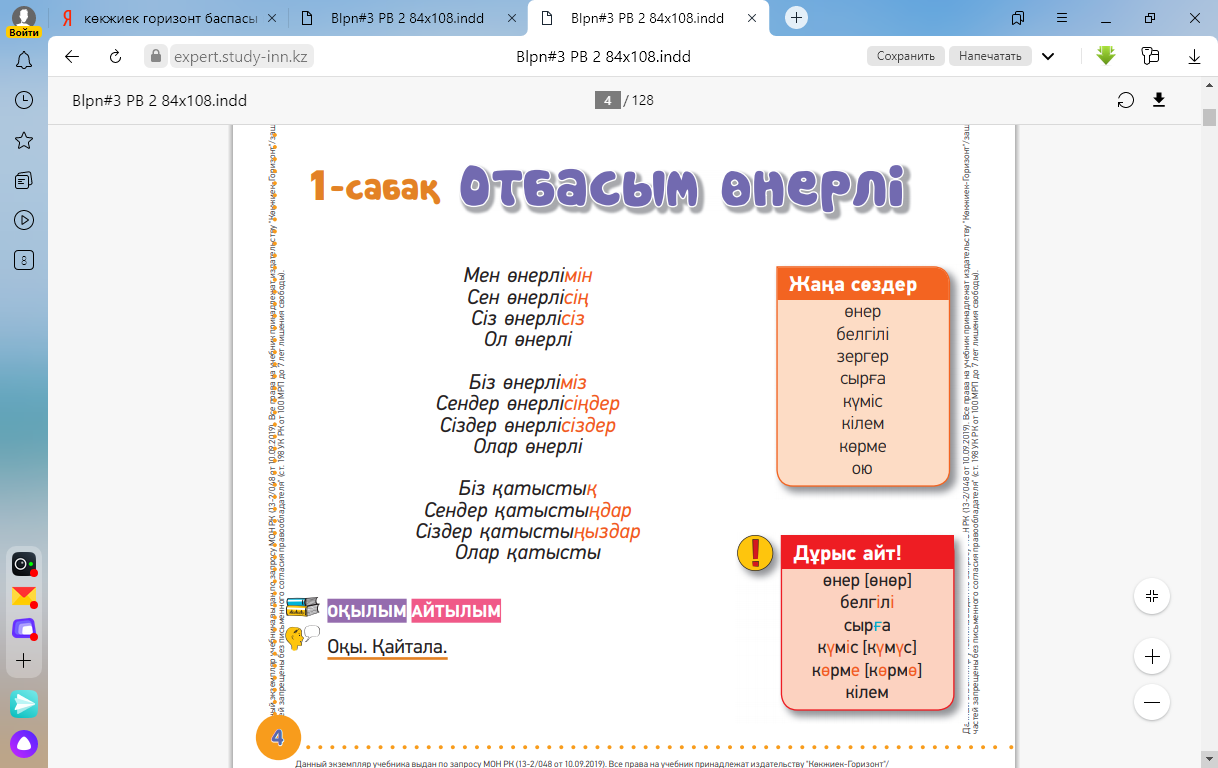The height and width of the screenshot is (768, 1218).
Task: Click the profile avatar labeled Войти
Action: click(24, 21)
